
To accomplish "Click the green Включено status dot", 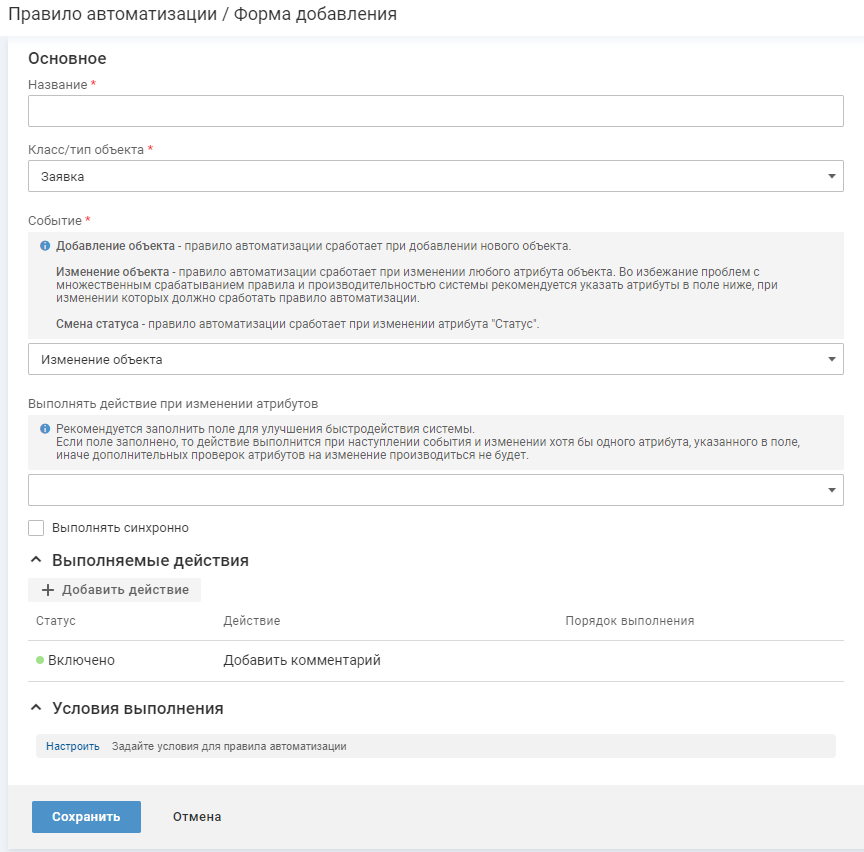I will pos(40,660).
